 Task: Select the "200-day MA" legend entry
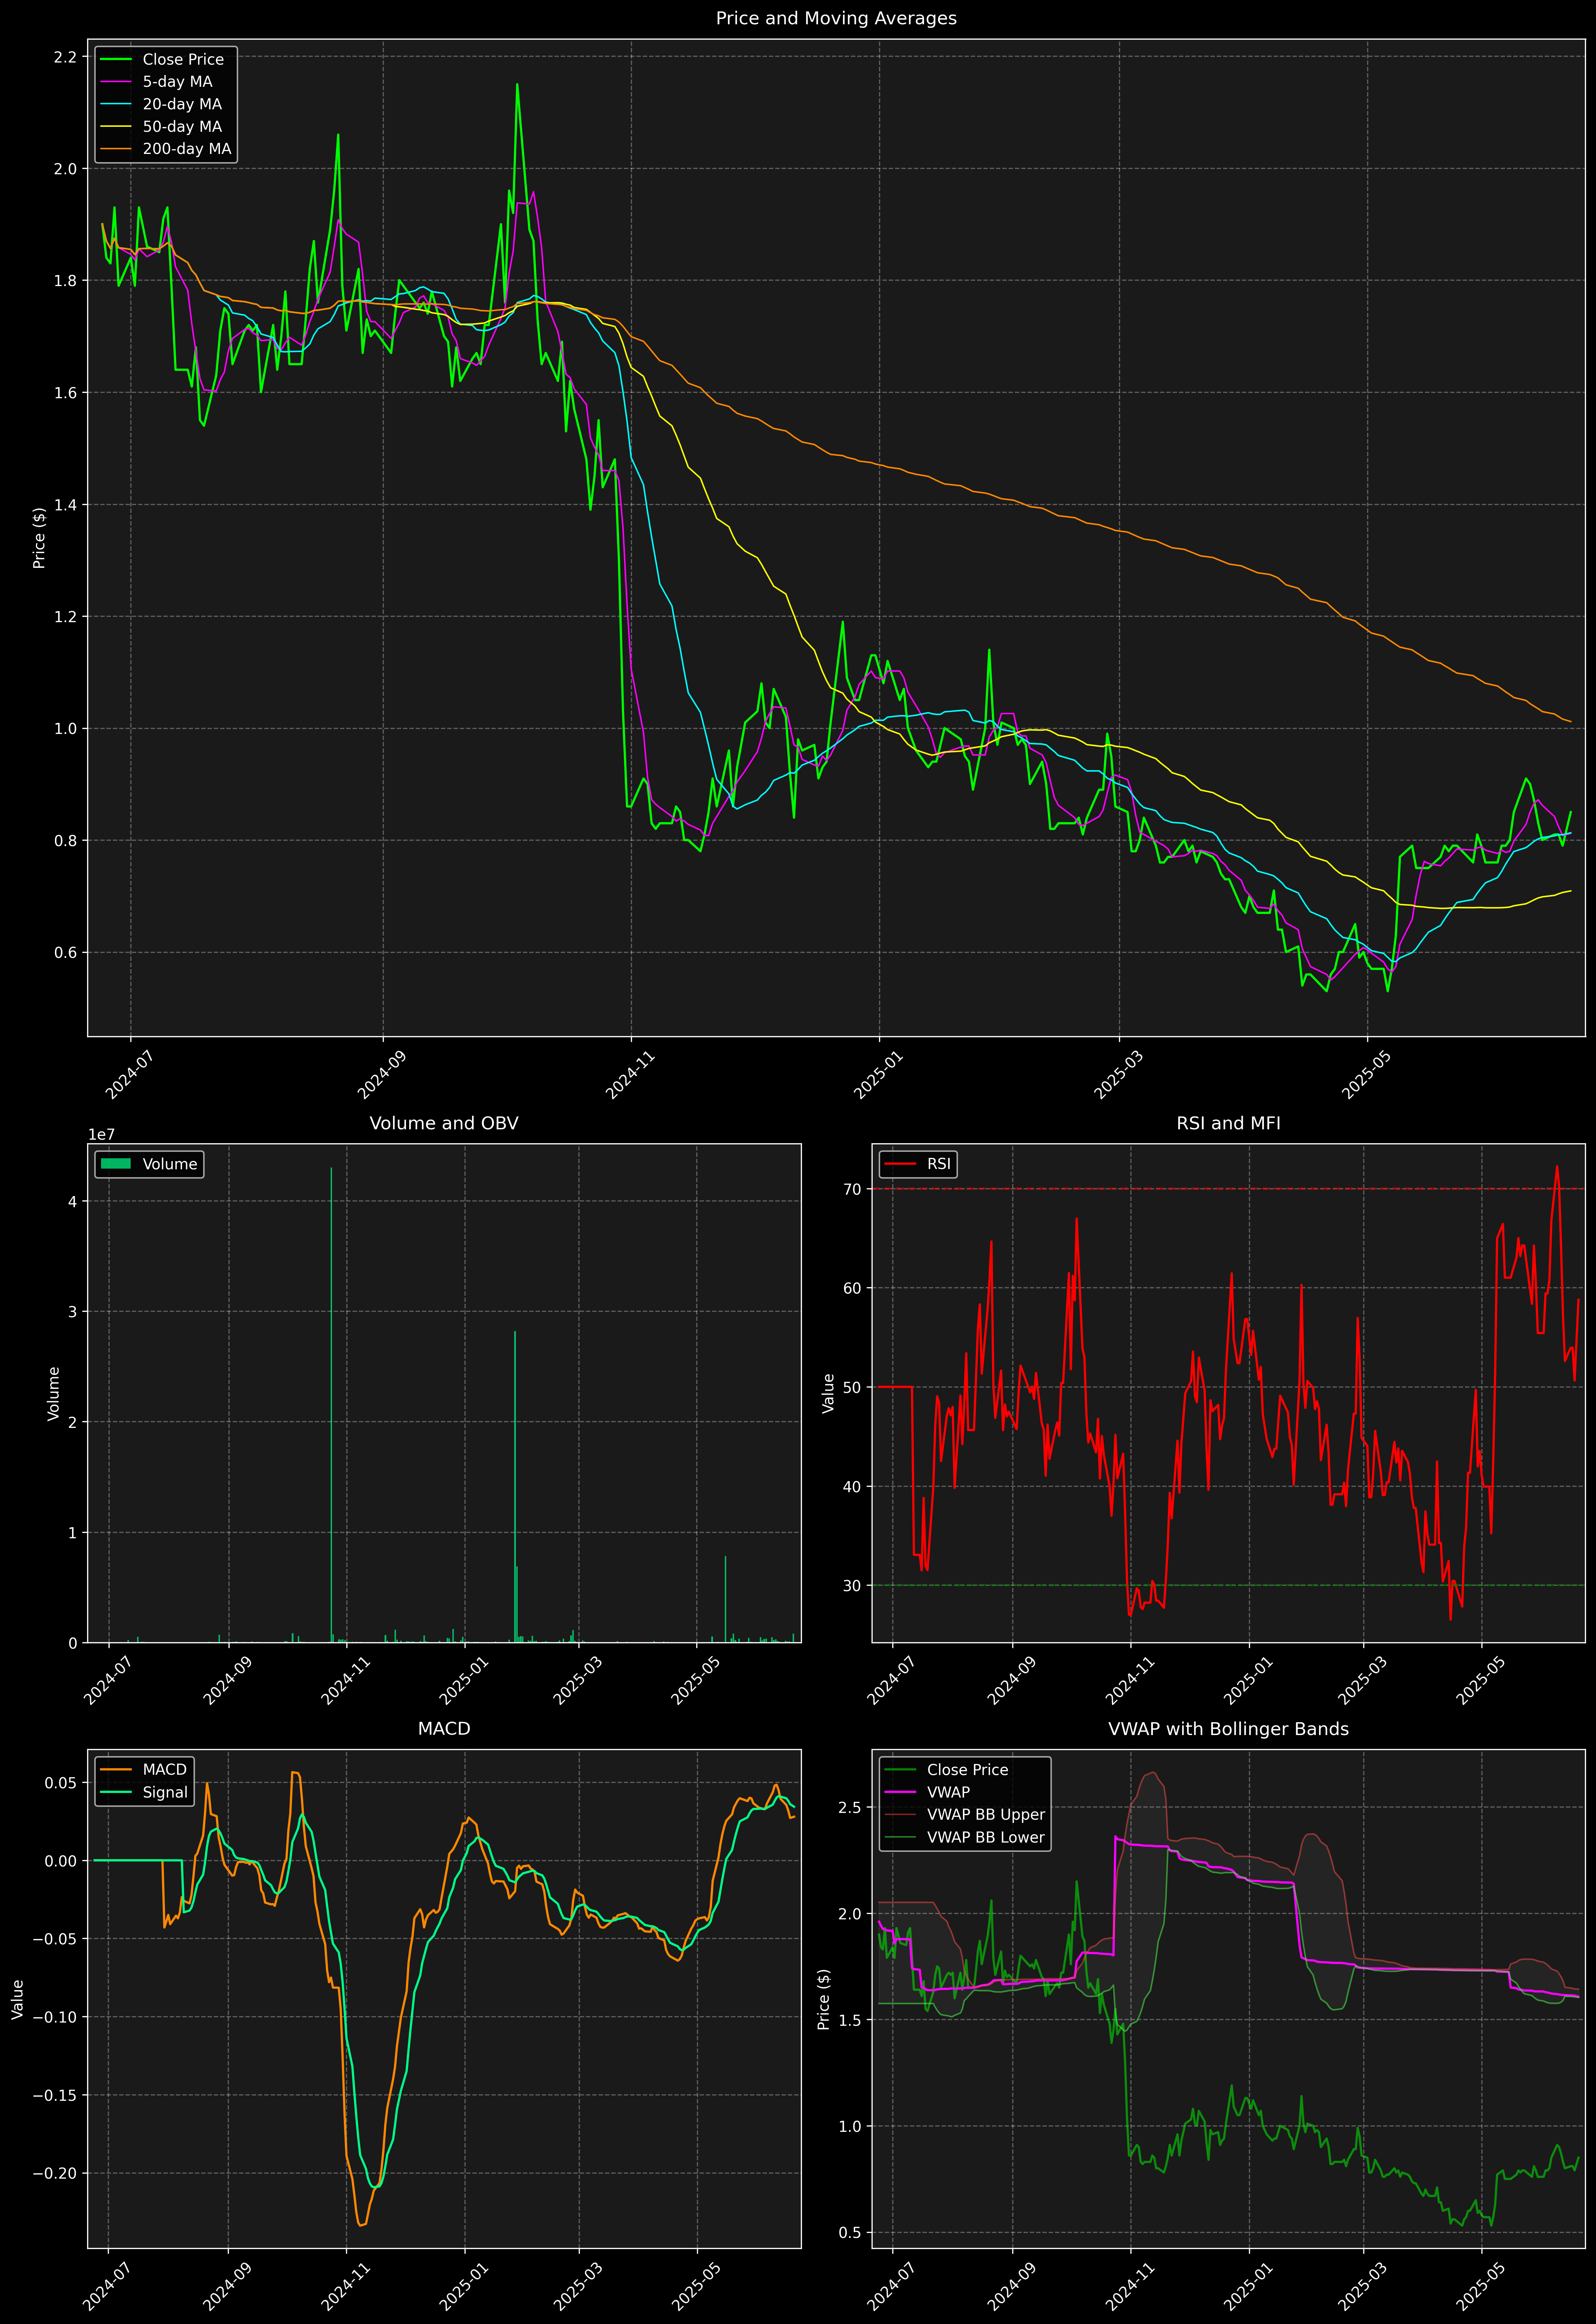(x=166, y=149)
